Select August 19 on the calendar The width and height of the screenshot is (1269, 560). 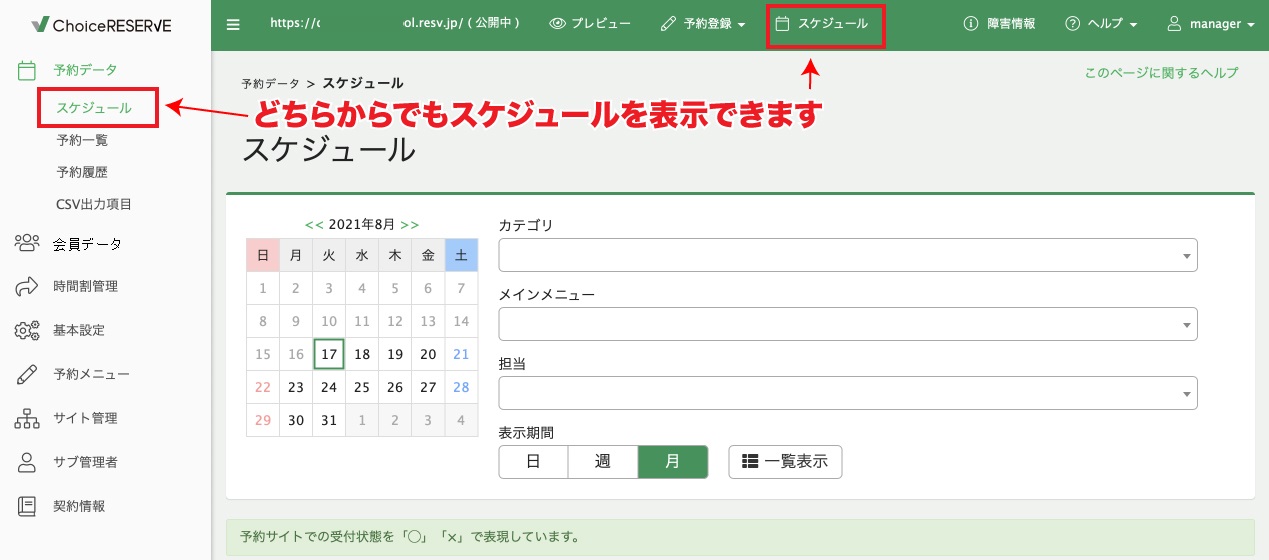pyautogui.click(x=395, y=354)
